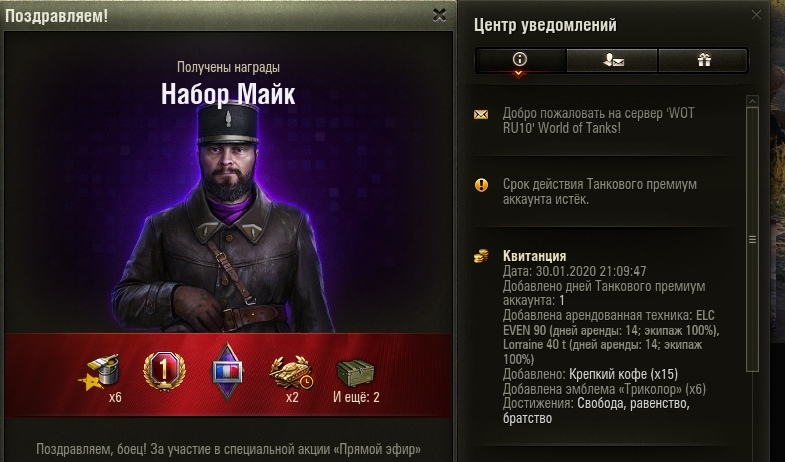Switch to the info notifications tab
Image resolution: width=785 pixels, height=462 pixels.
(x=520, y=61)
